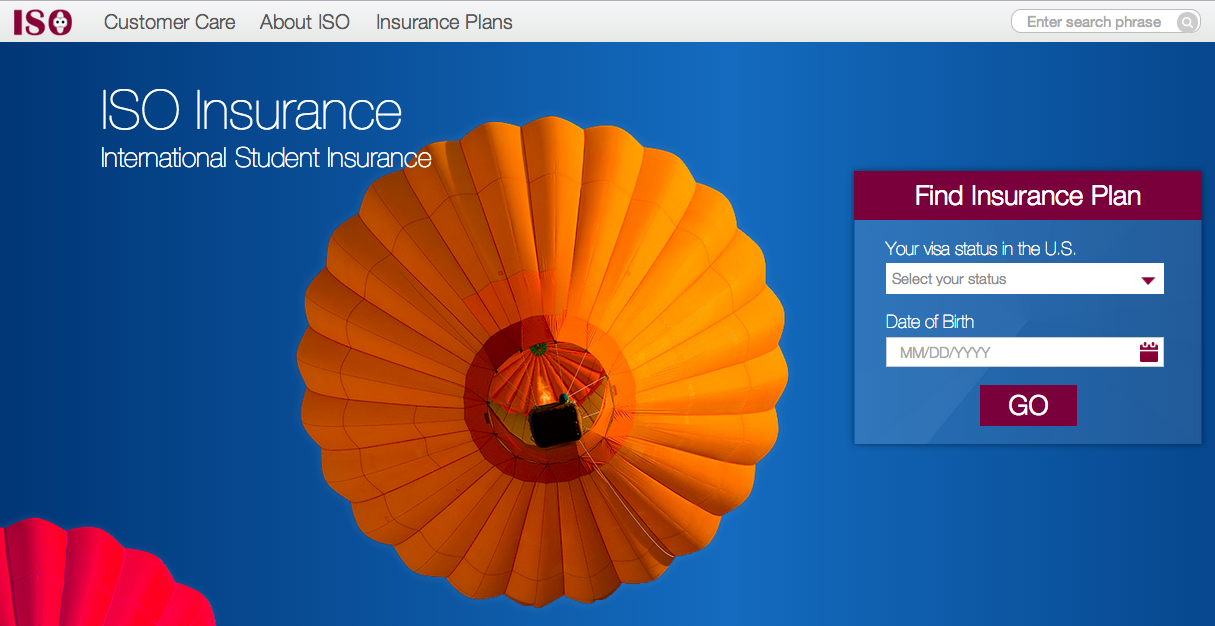
Task: Open the Insurance Plans menu
Action: (444, 22)
